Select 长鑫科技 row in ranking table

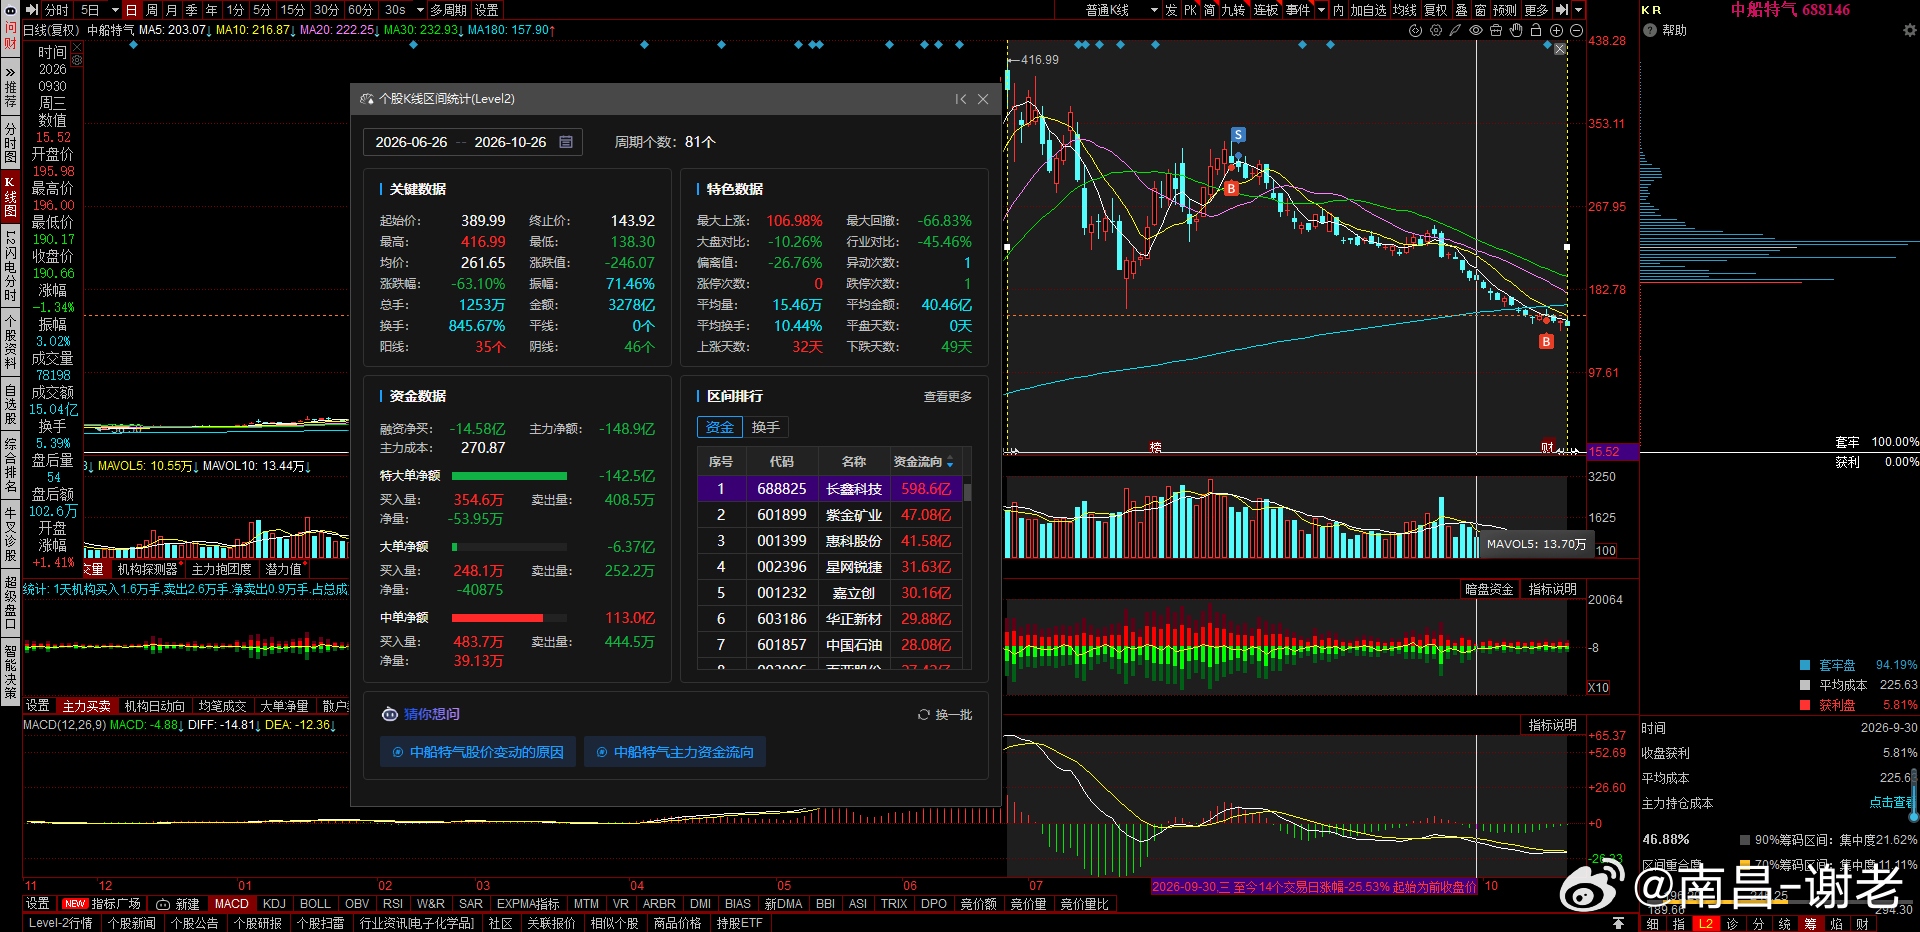pos(830,489)
